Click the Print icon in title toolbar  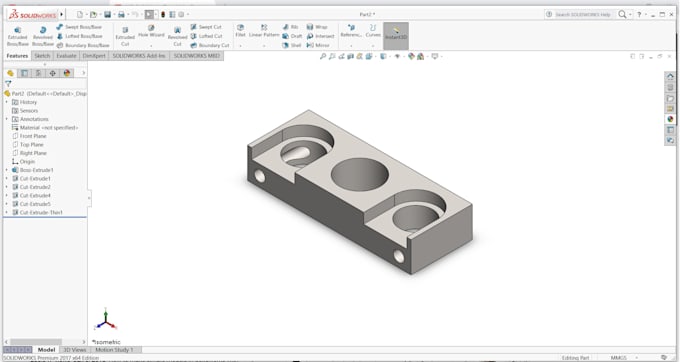coord(121,14)
